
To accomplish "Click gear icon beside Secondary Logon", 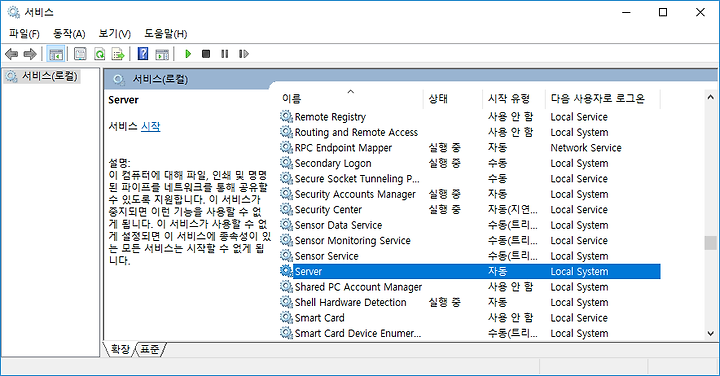I will [287, 163].
